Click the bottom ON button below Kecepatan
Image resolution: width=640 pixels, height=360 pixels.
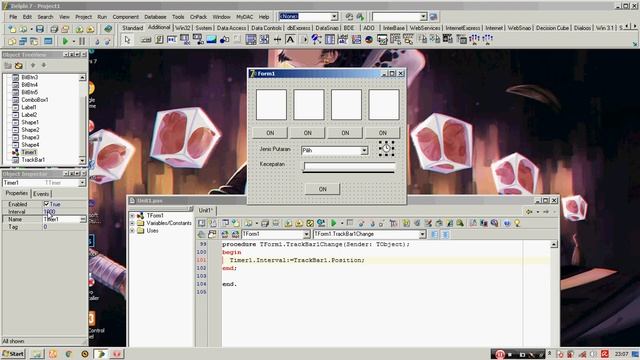[322, 189]
